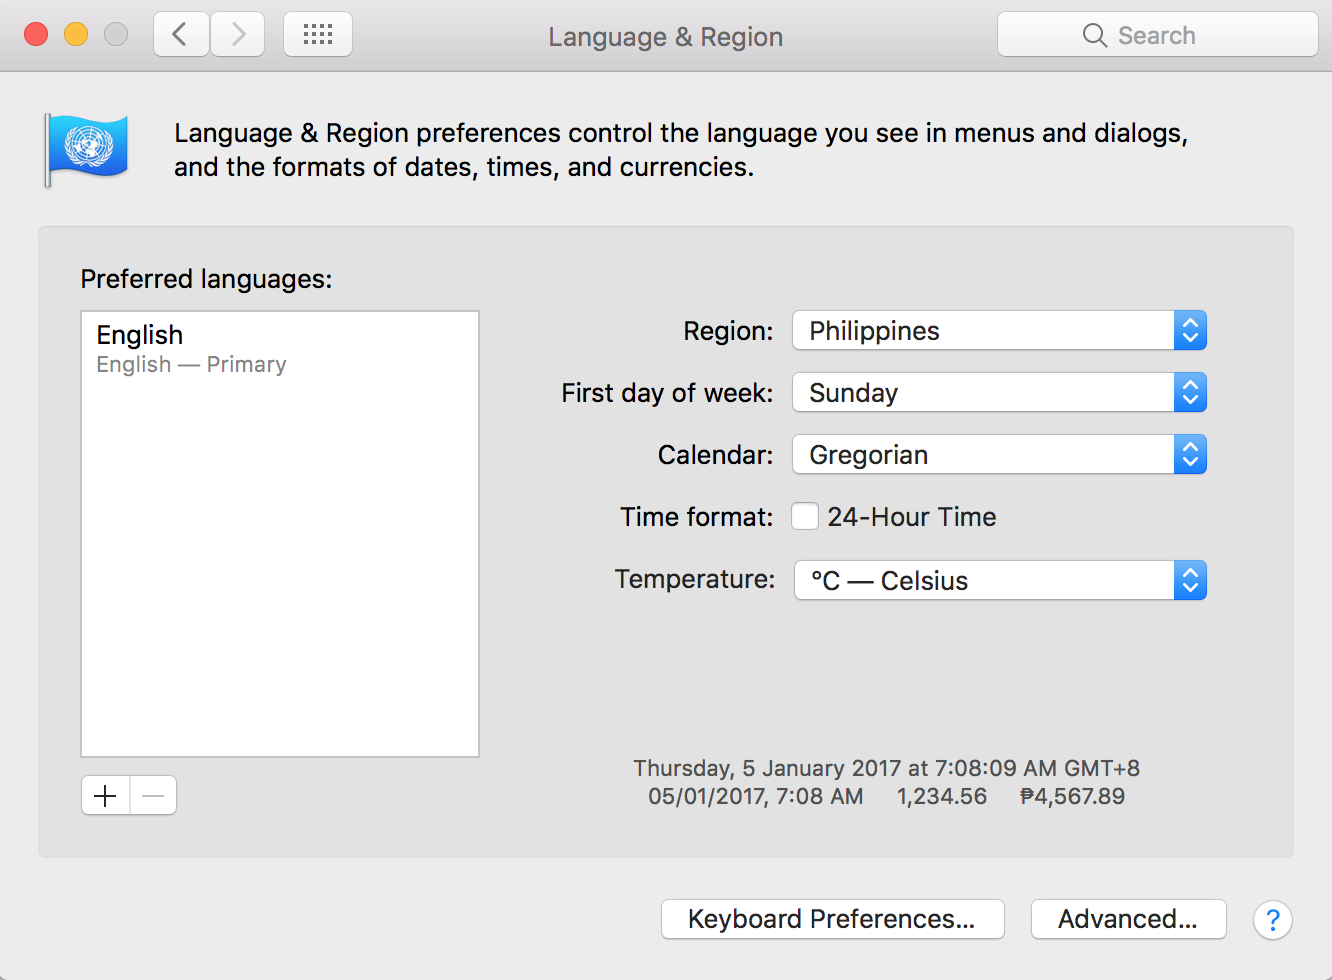1332x980 pixels.
Task: Close the window with red button
Action: tap(36, 35)
